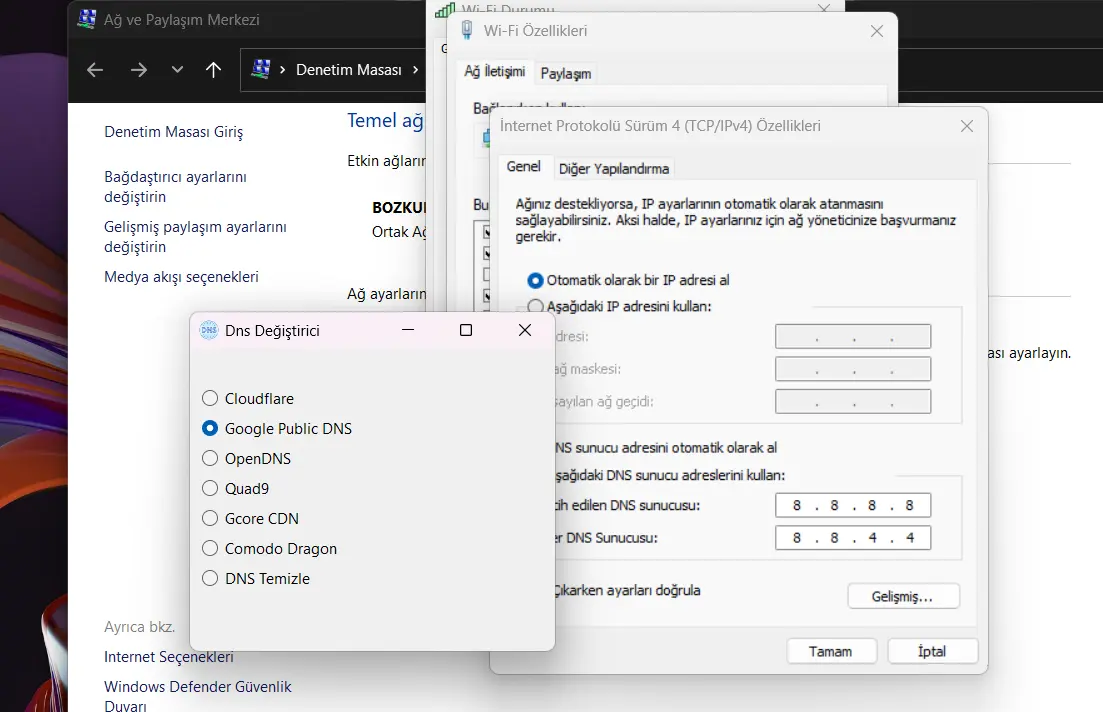The width and height of the screenshot is (1103, 712).
Task: Click the Control Panel icon in address bar
Action: (x=261, y=69)
